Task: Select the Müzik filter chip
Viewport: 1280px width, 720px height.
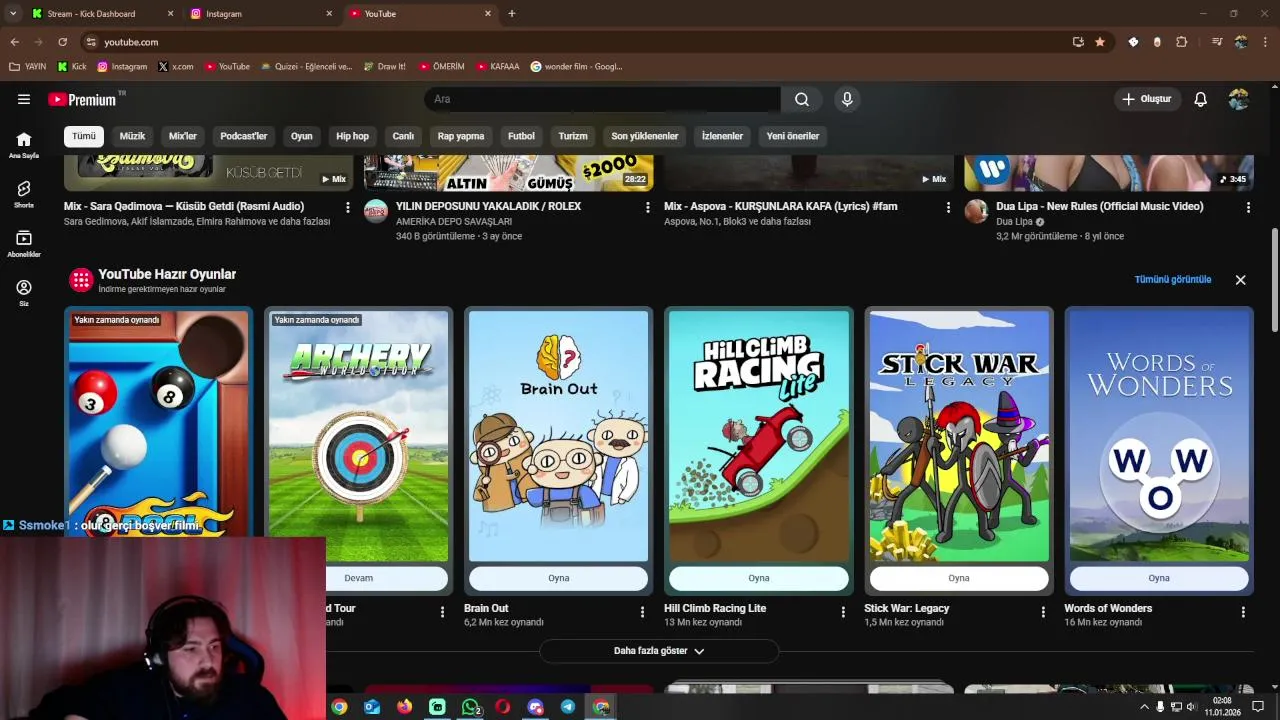Action: coord(132,136)
